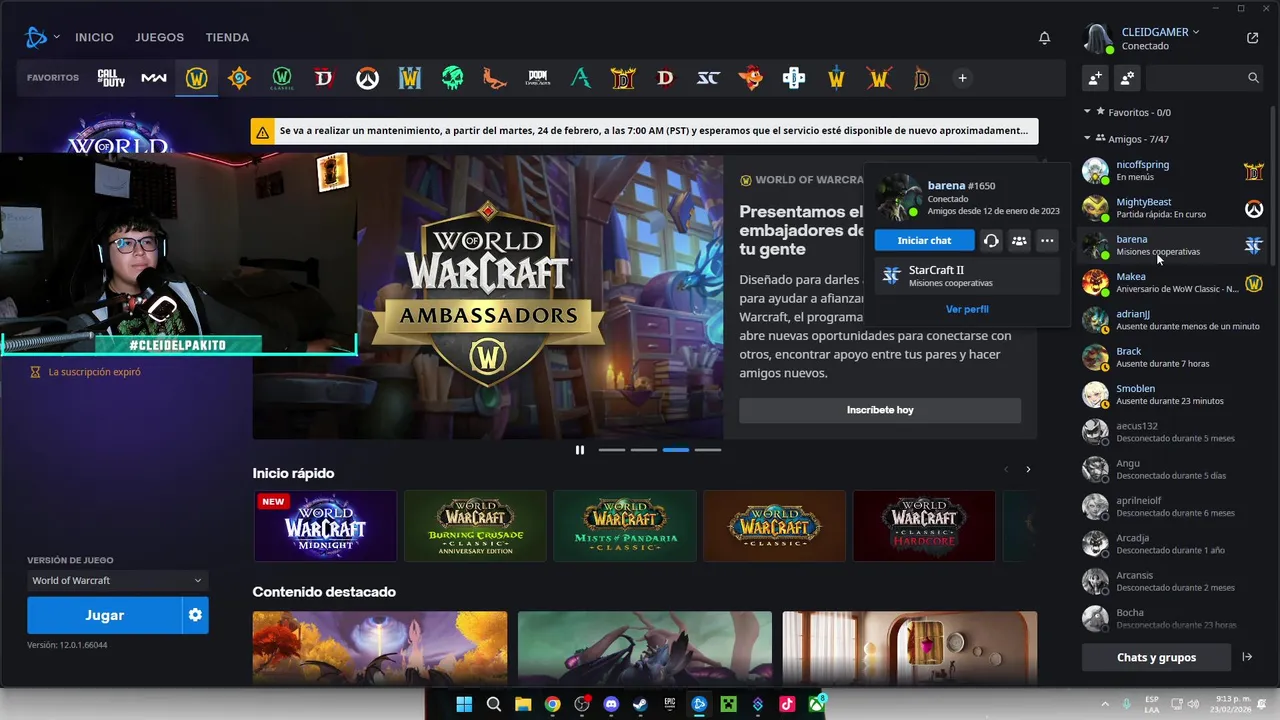1280x720 pixels.
Task: Go to the JUEGOS tab
Action: (160, 37)
